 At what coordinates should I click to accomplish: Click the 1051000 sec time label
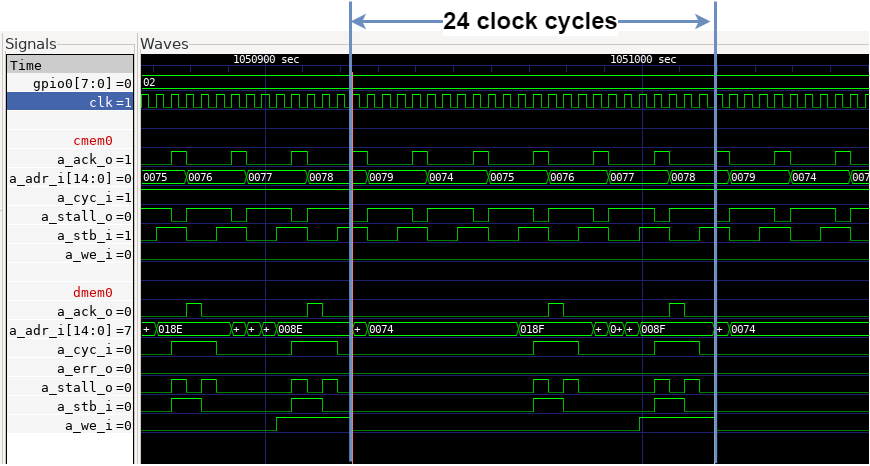(643, 60)
